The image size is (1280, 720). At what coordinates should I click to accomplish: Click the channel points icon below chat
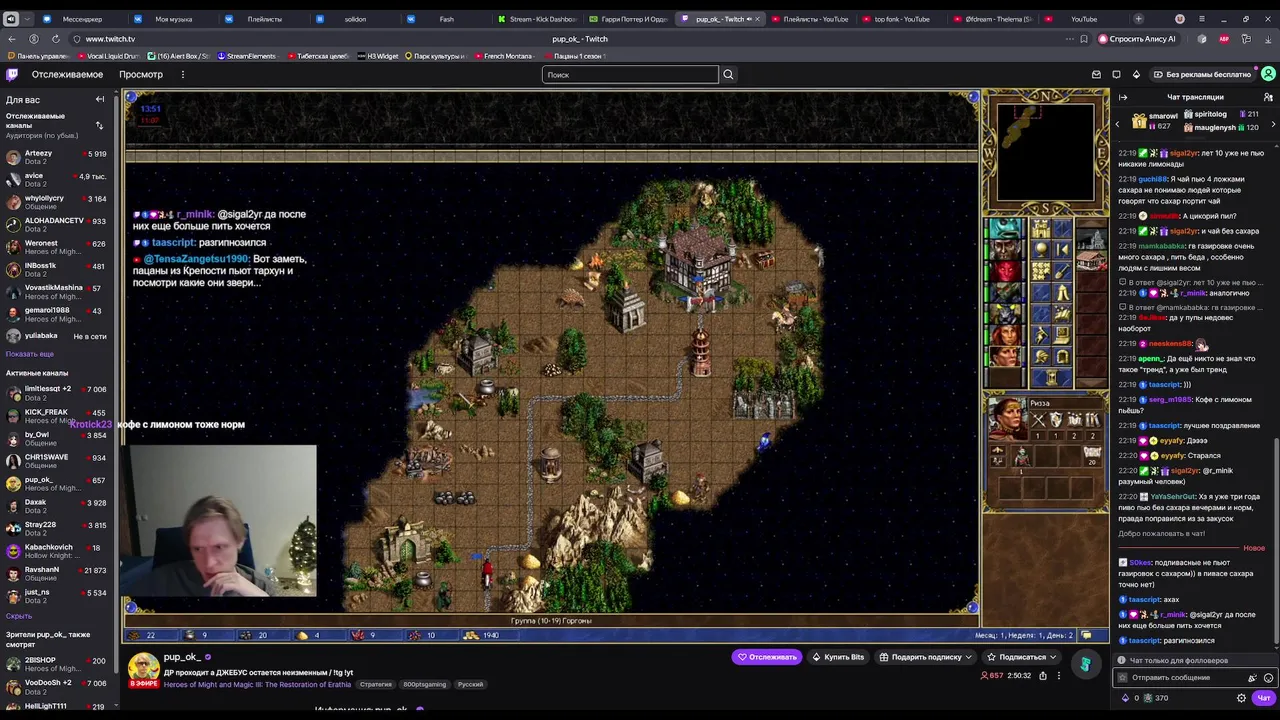coord(1148,698)
